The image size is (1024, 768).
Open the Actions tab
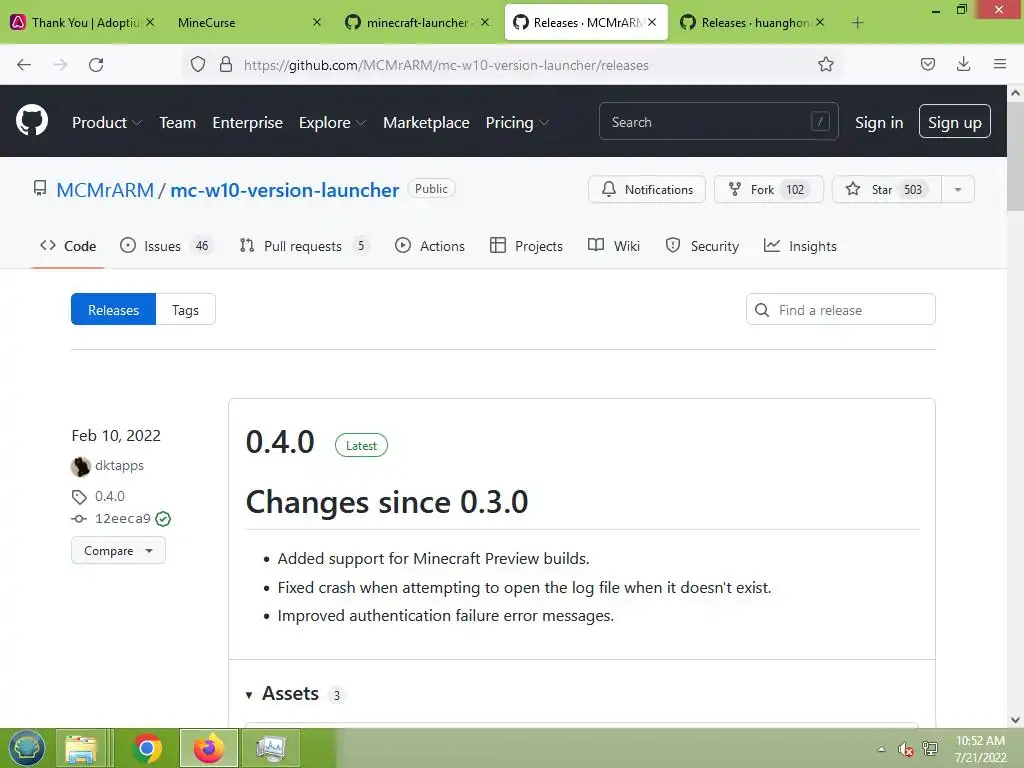430,246
